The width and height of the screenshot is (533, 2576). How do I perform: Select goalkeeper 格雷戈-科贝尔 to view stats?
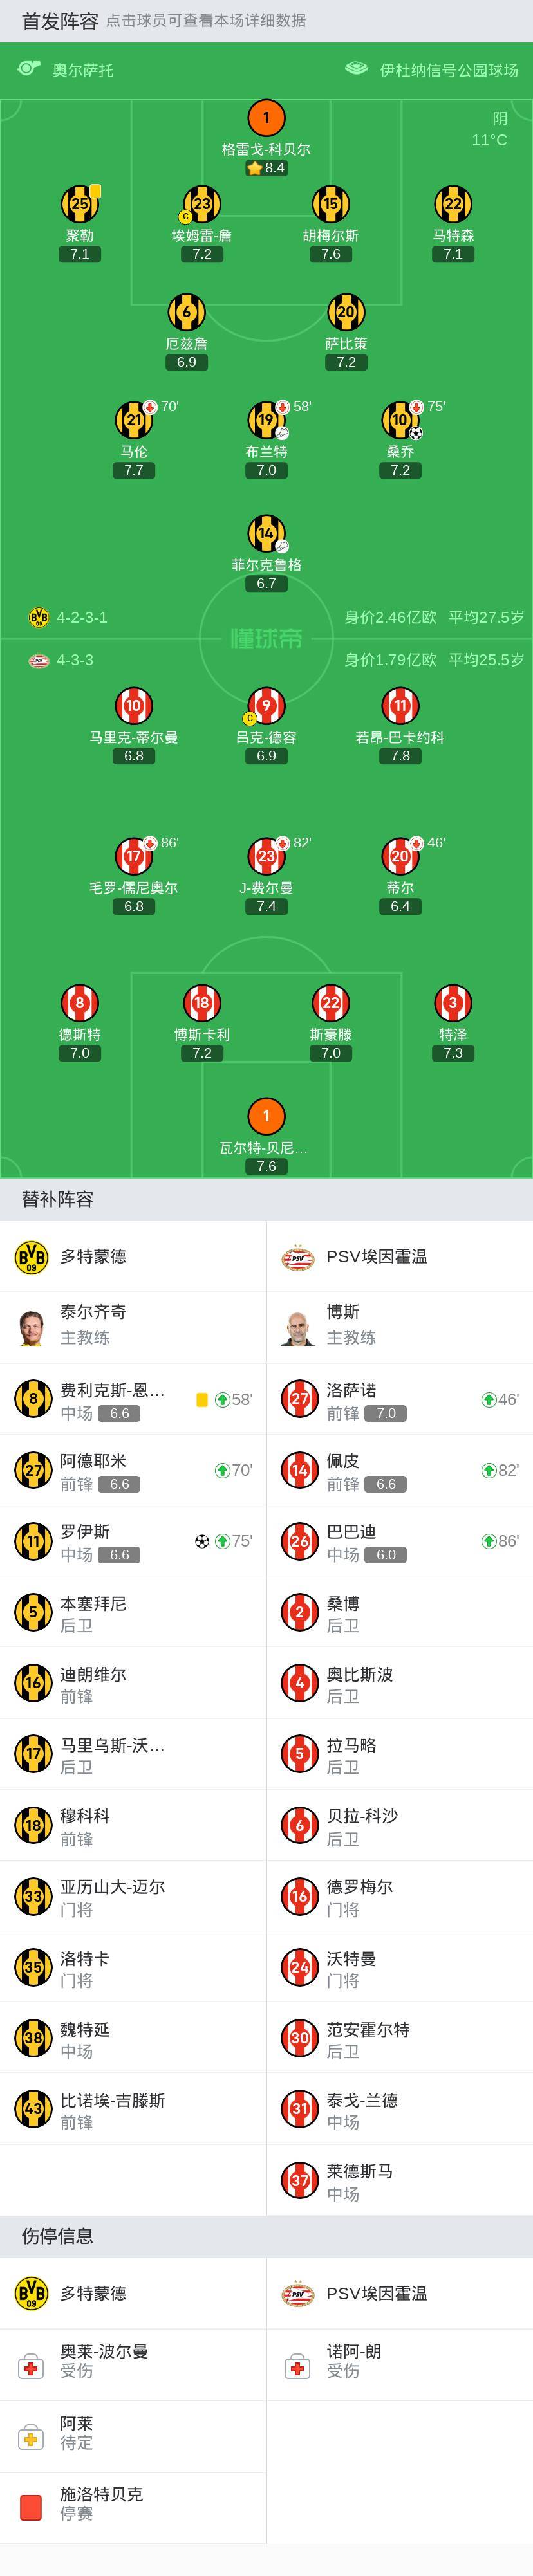pos(266,118)
